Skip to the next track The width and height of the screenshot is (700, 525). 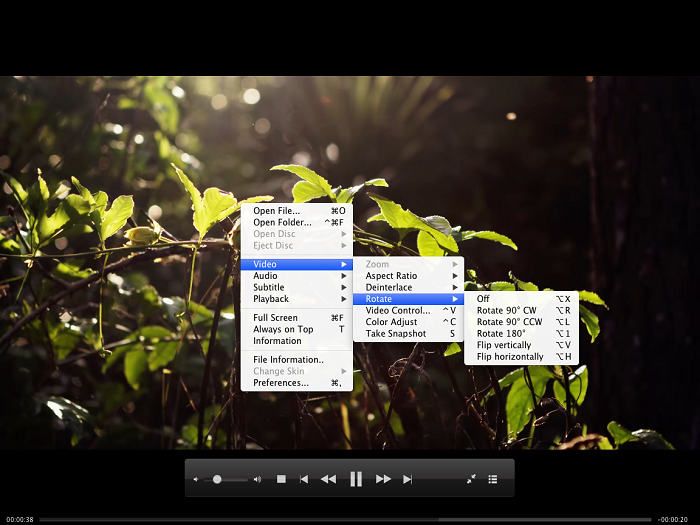[x=407, y=479]
